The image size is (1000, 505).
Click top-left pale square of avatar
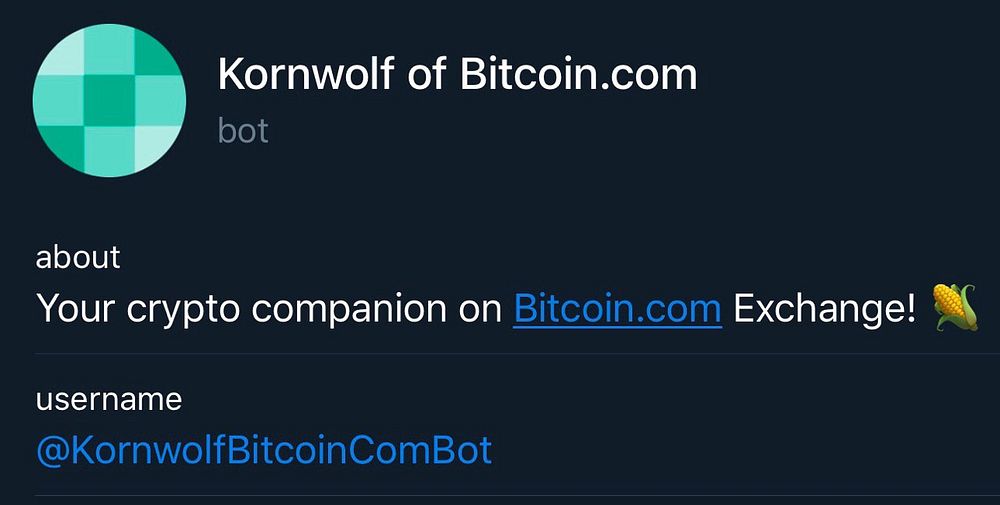(x=62, y=55)
